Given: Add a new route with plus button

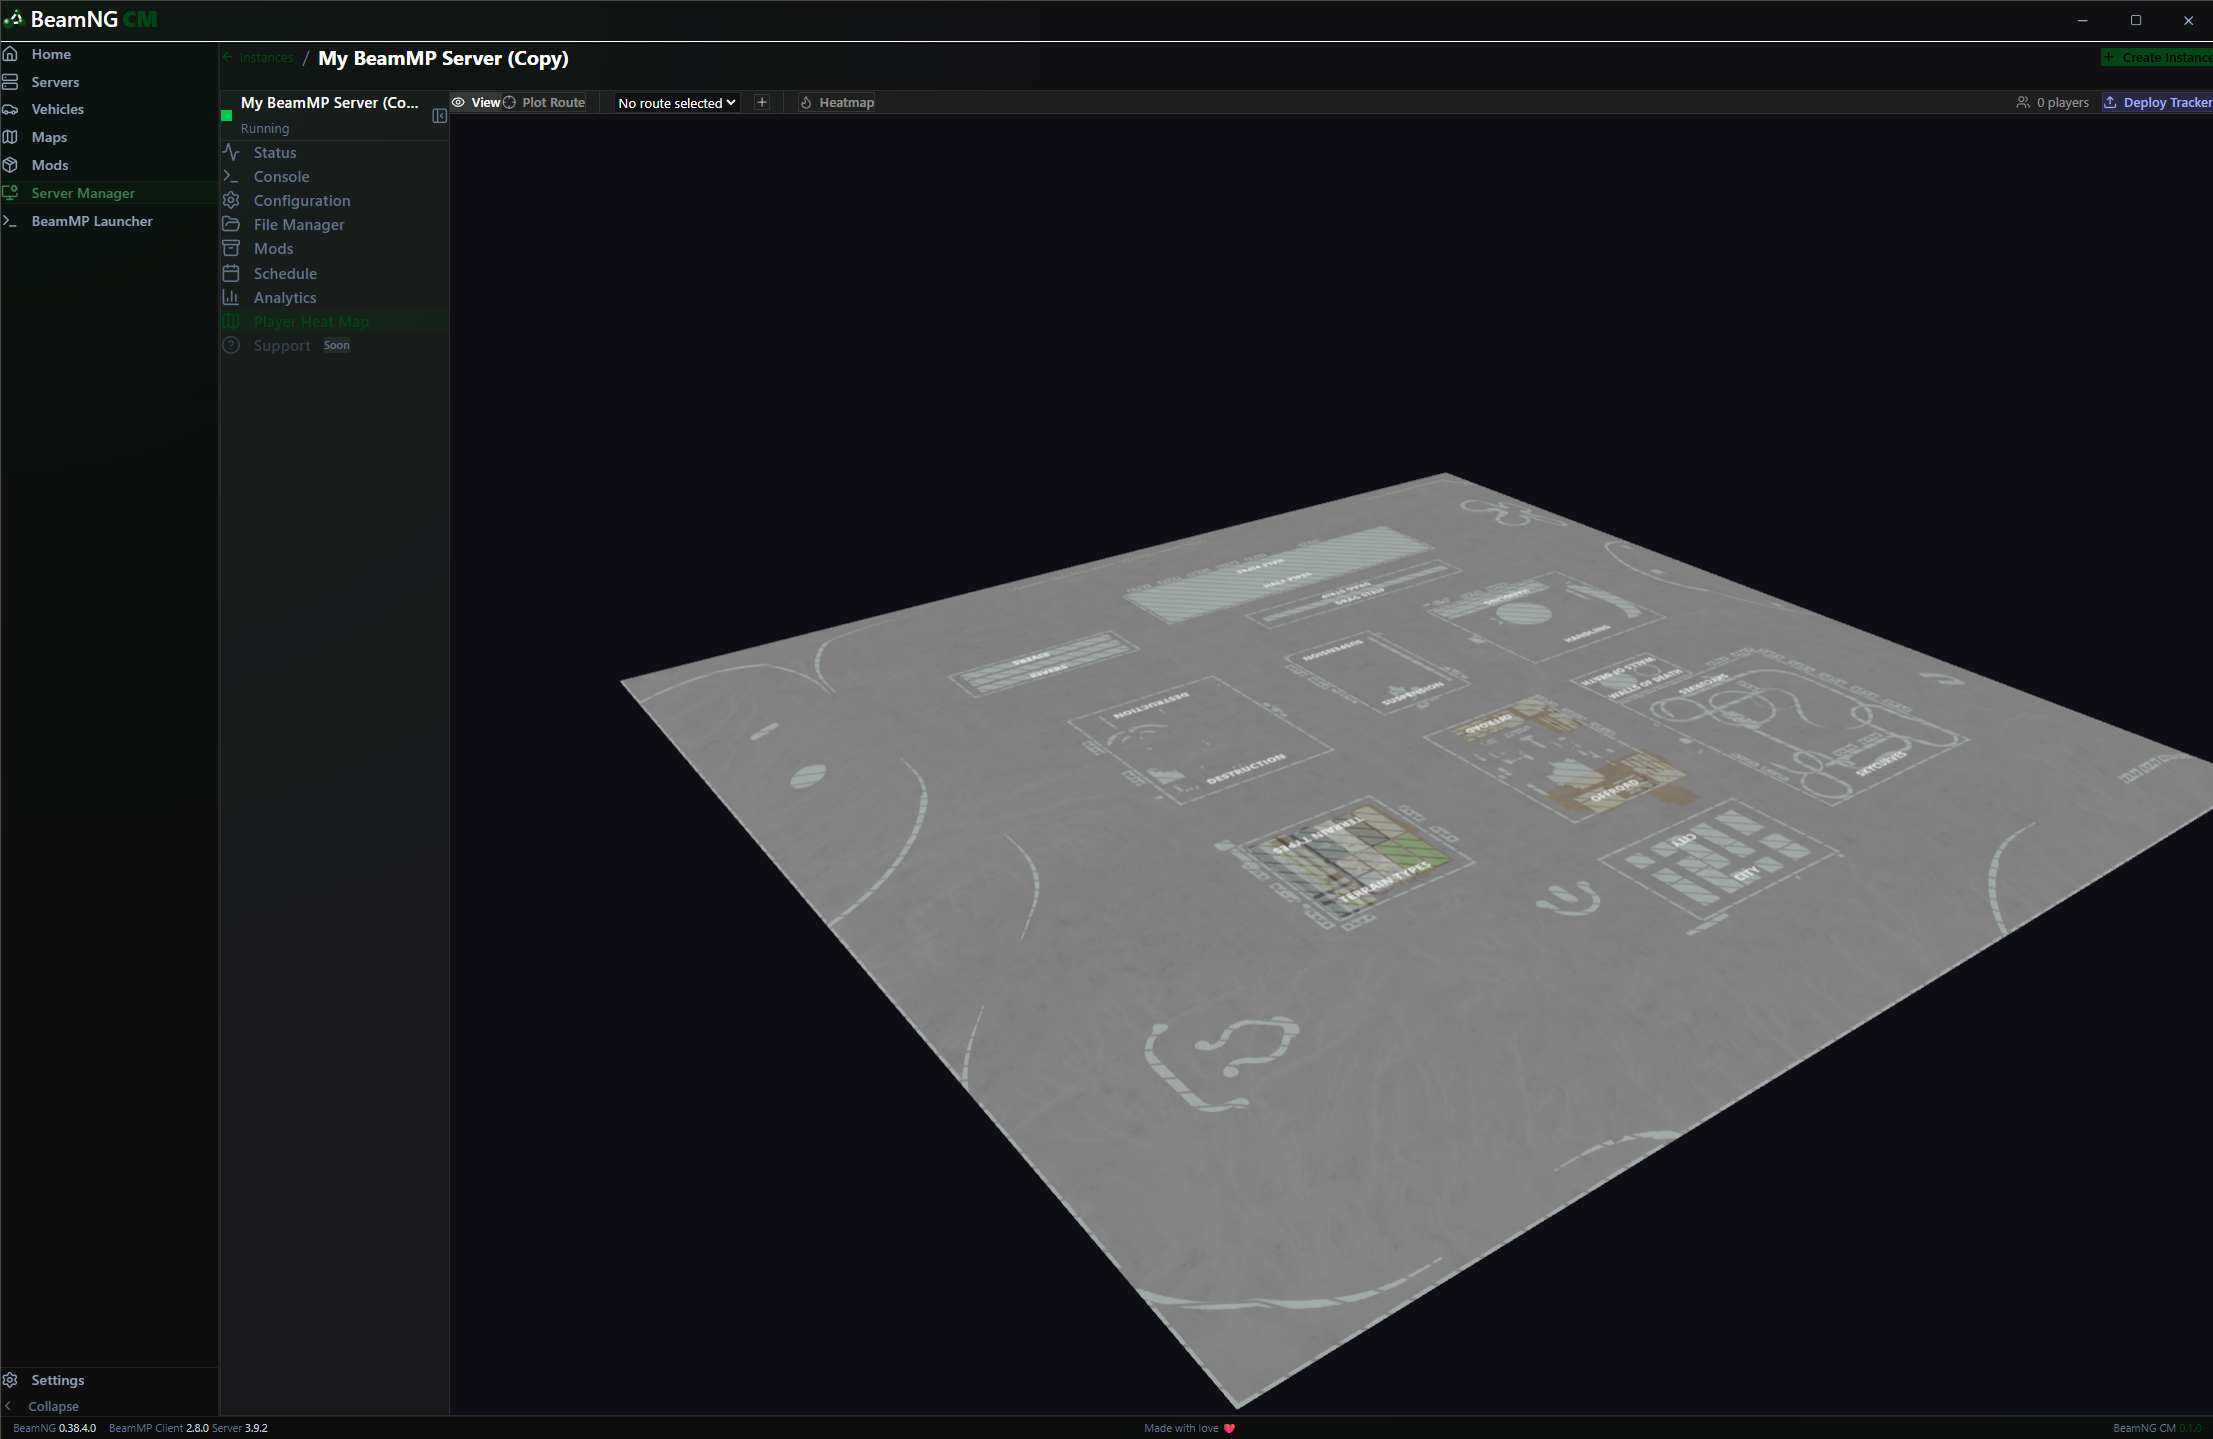Looking at the screenshot, I should pyautogui.click(x=762, y=102).
